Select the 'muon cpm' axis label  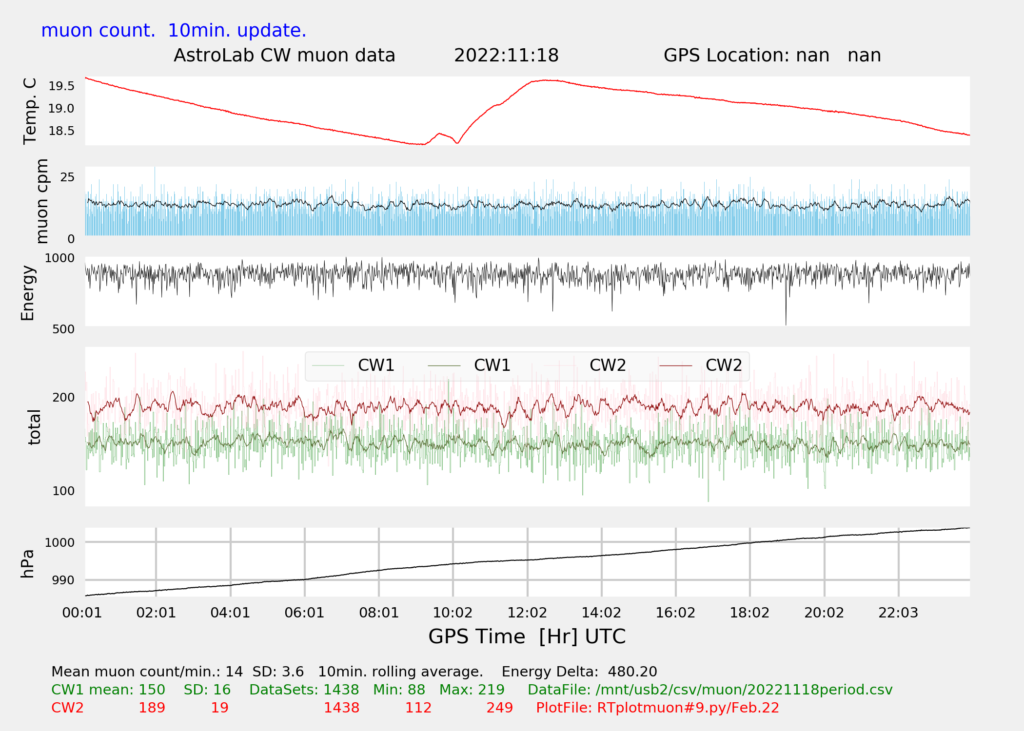[42, 203]
